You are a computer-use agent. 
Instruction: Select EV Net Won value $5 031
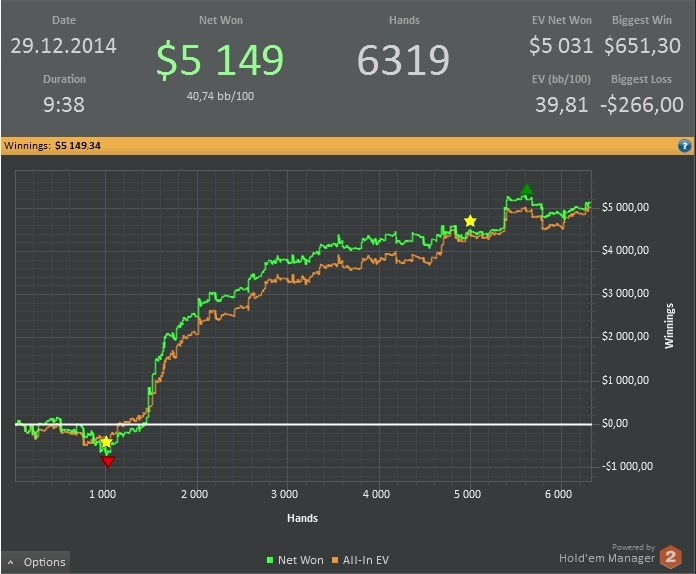[x=561, y=46]
